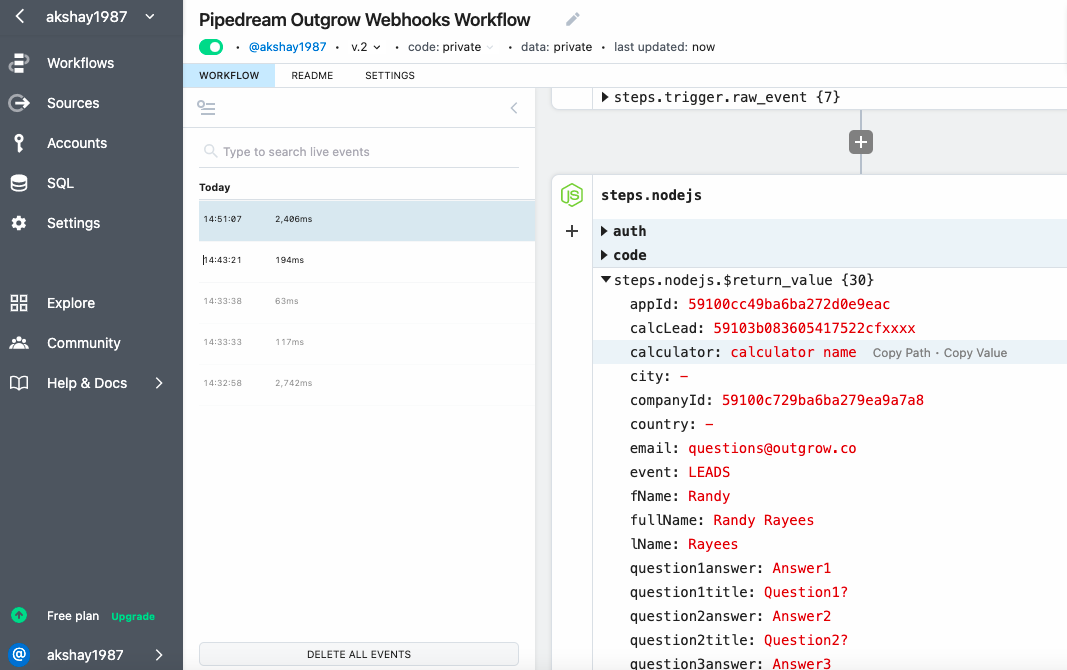Click the question1title value Question1?
This screenshot has height=670, width=1067.
coord(806,592)
